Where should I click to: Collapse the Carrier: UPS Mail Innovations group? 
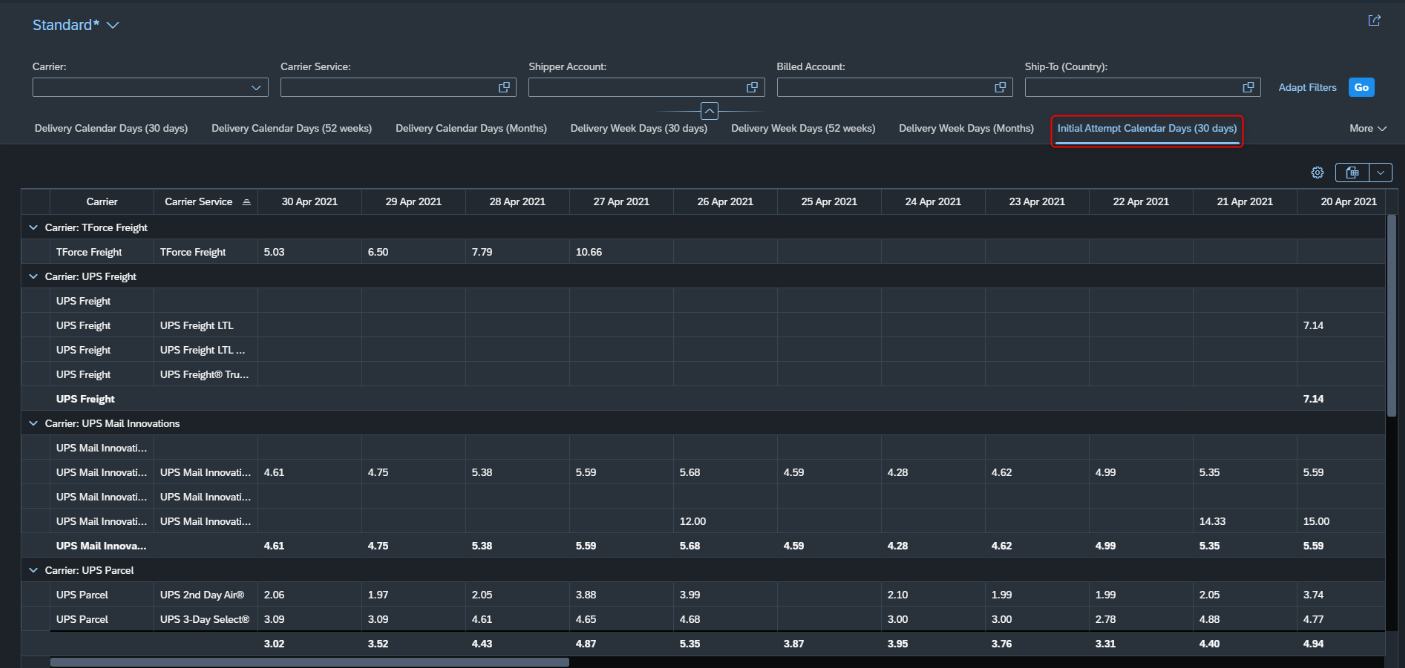[x=33, y=424]
